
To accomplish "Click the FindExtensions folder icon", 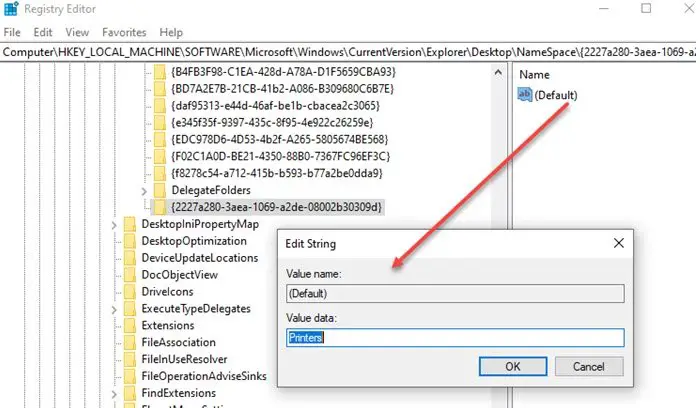I will pyautogui.click(x=129, y=394).
